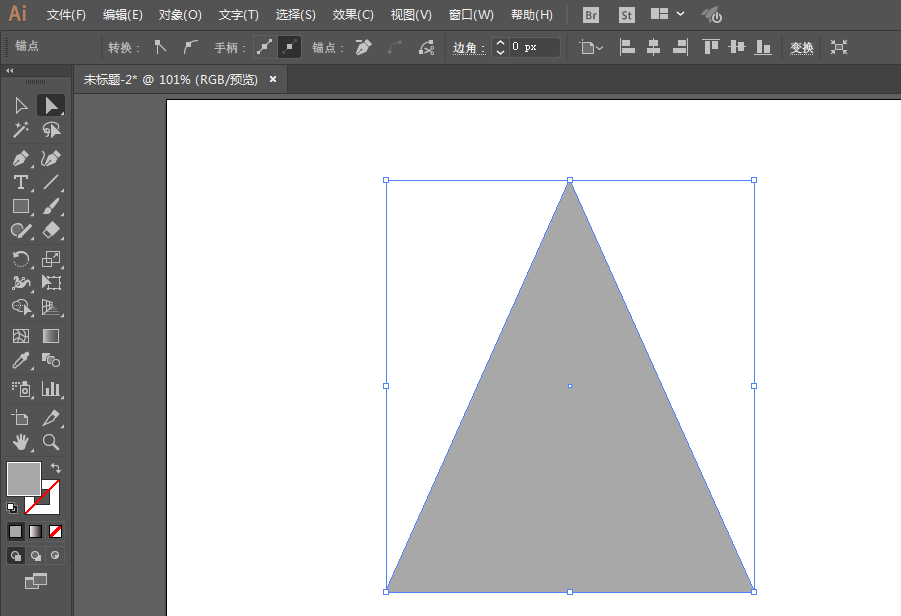
Task: Open Adobe Bridge with Br icon
Action: [x=591, y=15]
